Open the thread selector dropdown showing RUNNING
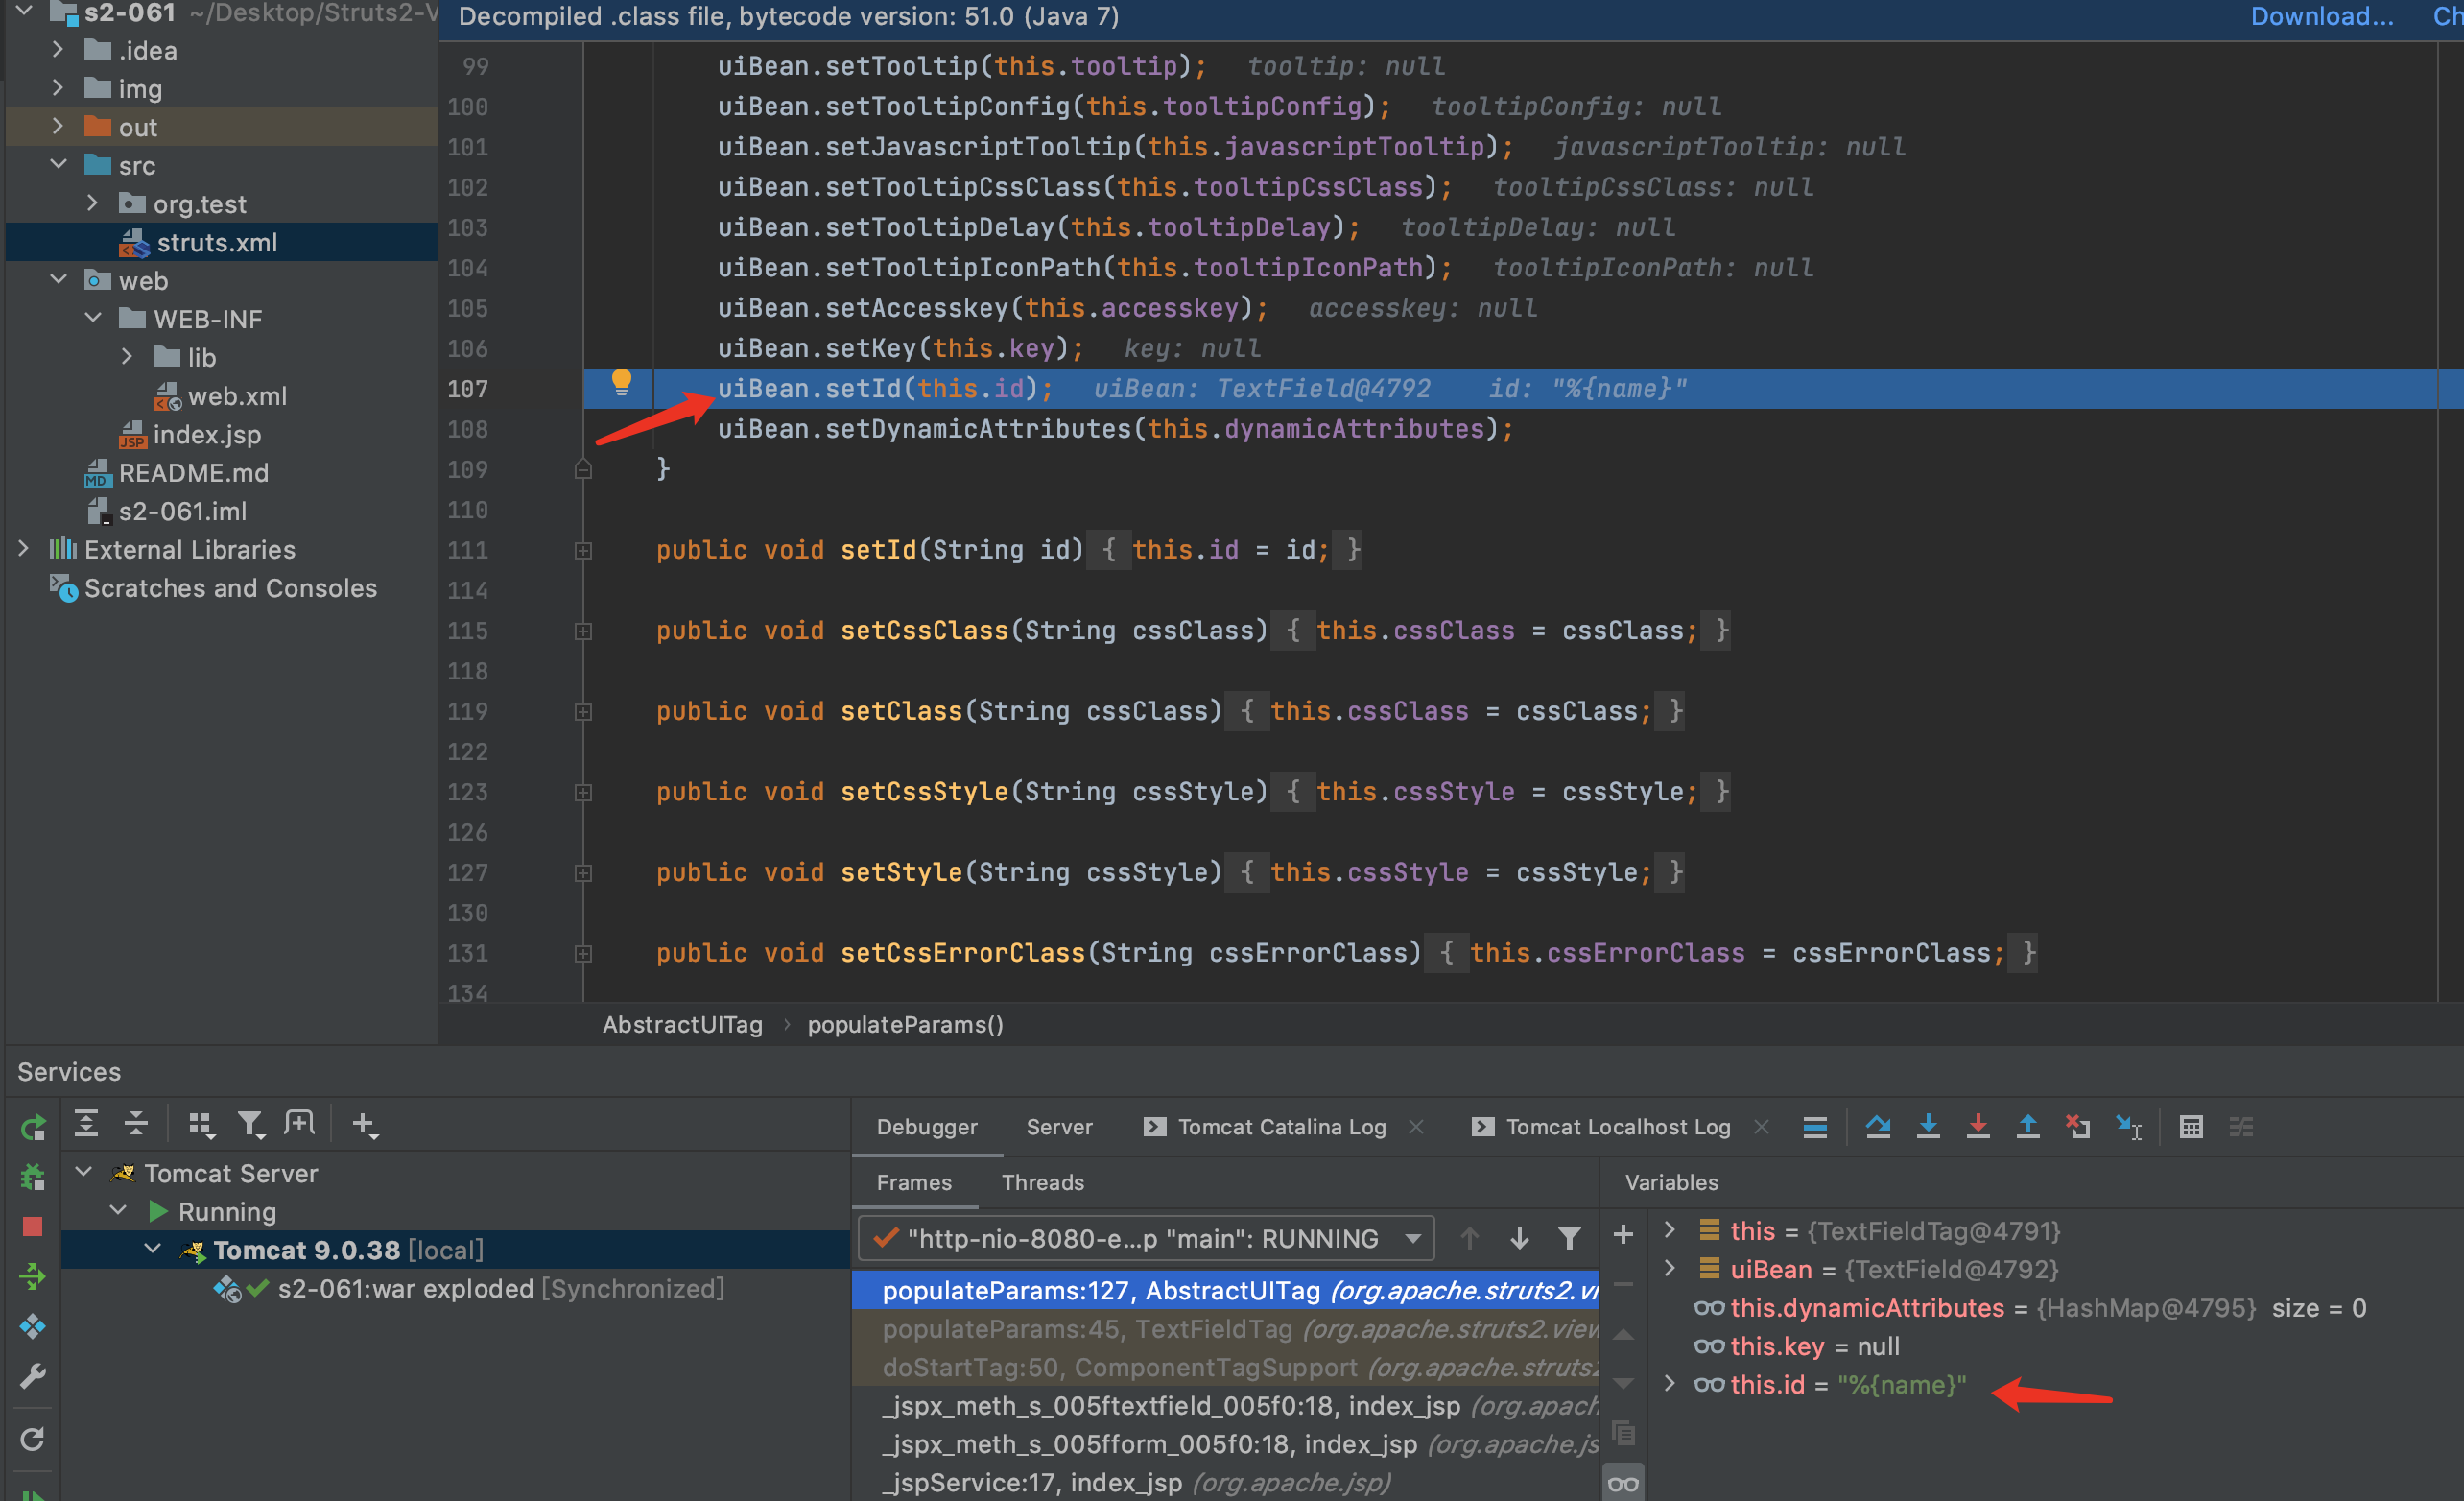2464x1501 pixels. tap(1146, 1238)
